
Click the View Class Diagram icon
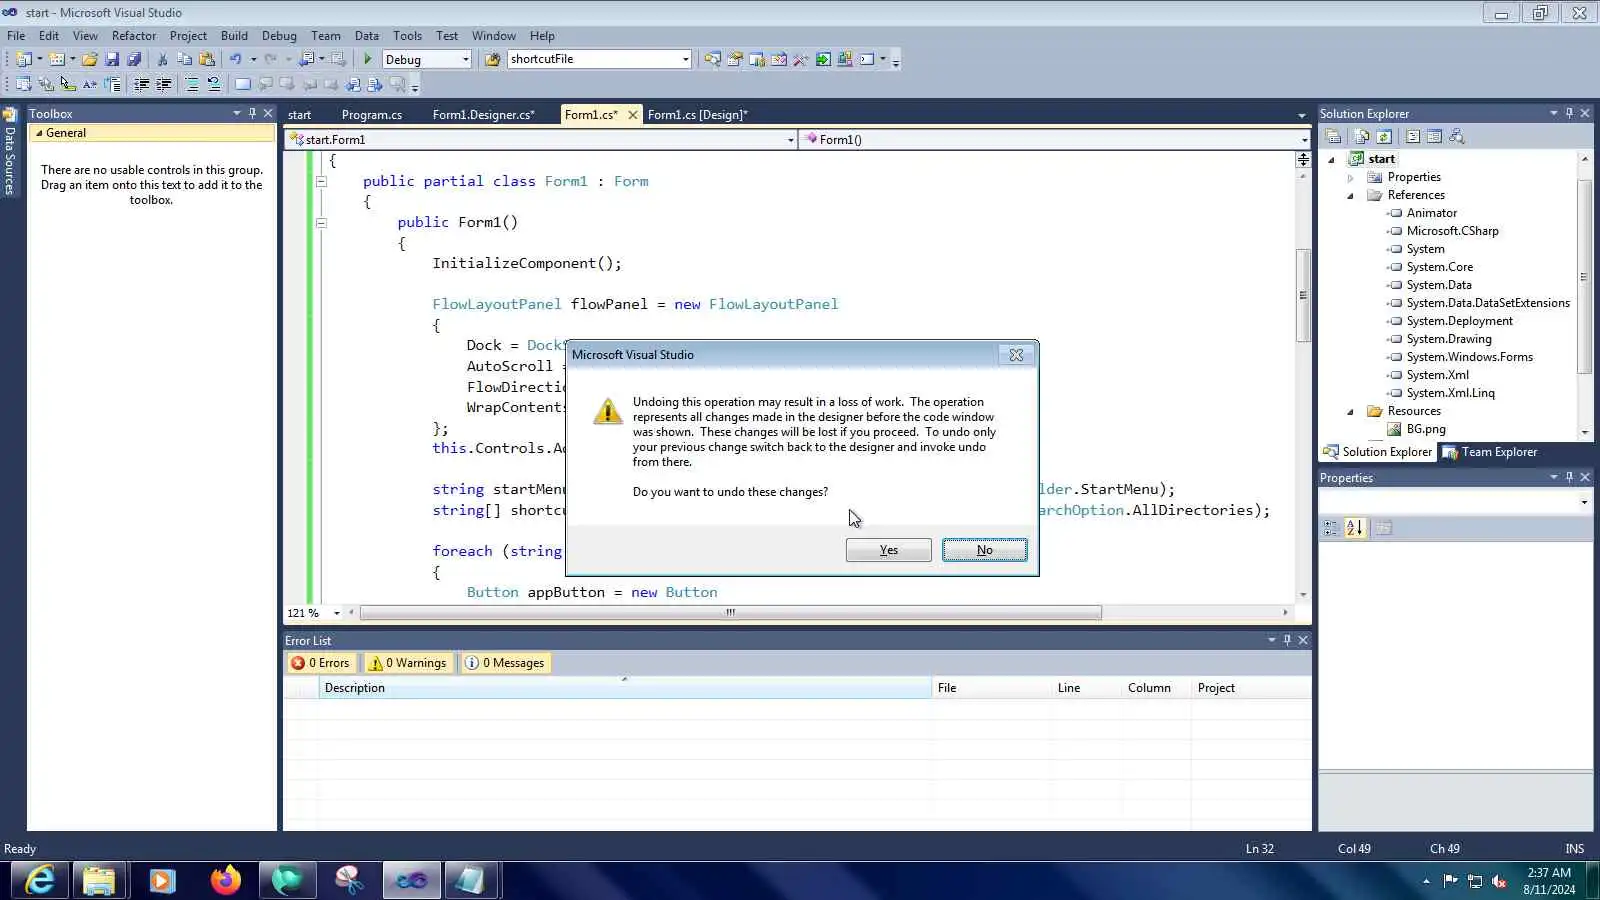(x=1457, y=136)
